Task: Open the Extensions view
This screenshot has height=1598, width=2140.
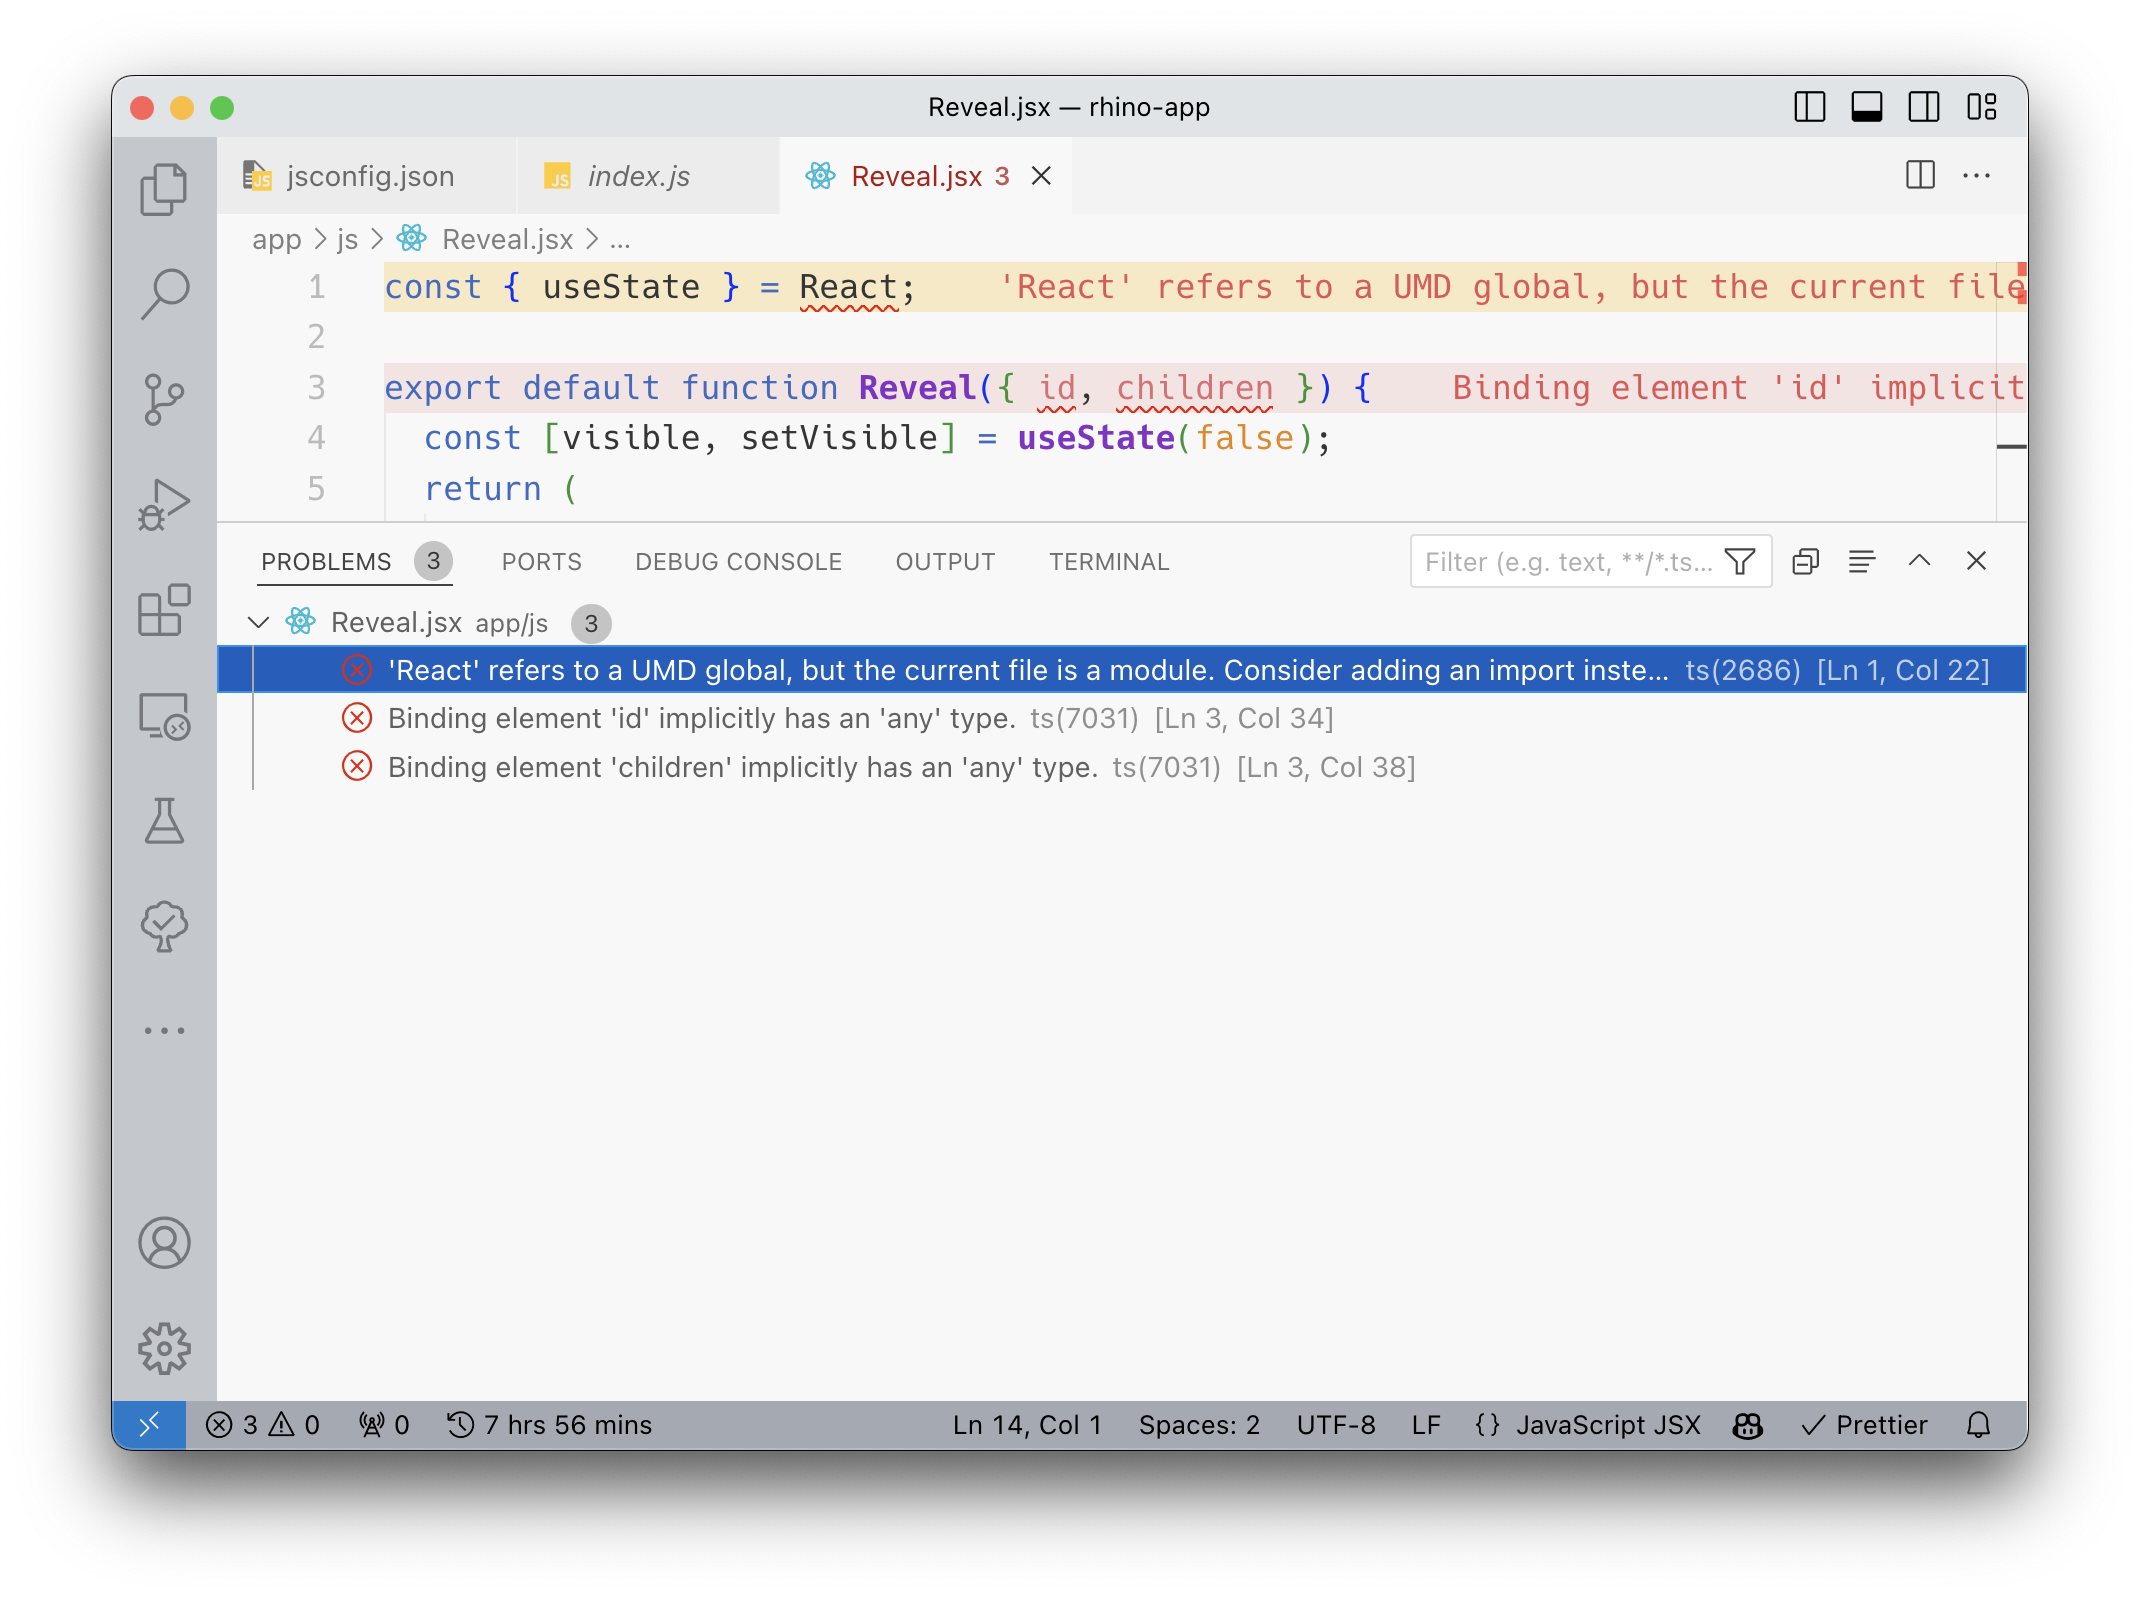Action: (x=164, y=609)
